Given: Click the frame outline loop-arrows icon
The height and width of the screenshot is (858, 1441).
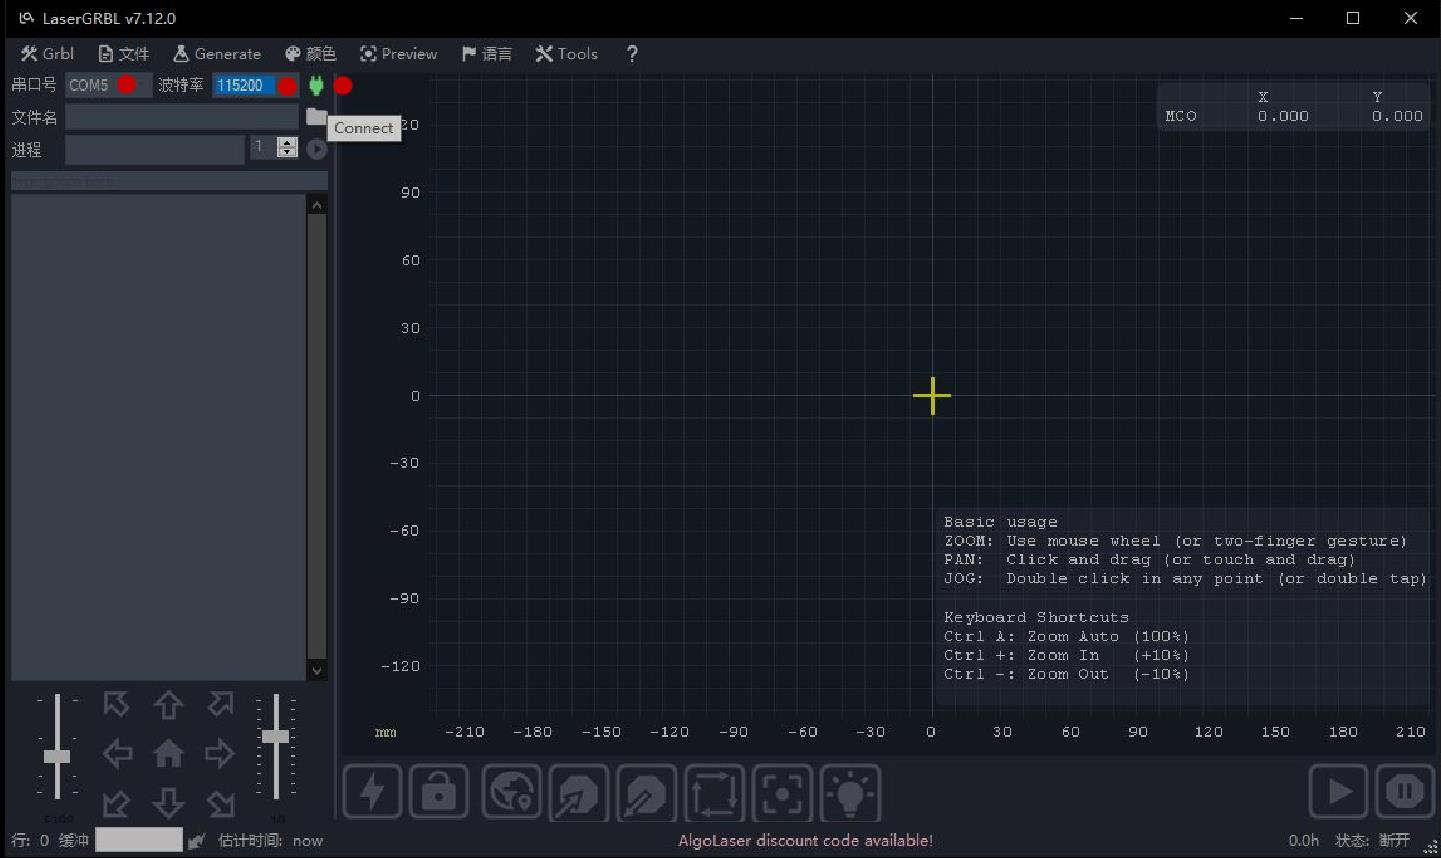Looking at the screenshot, I should (714, 793).
